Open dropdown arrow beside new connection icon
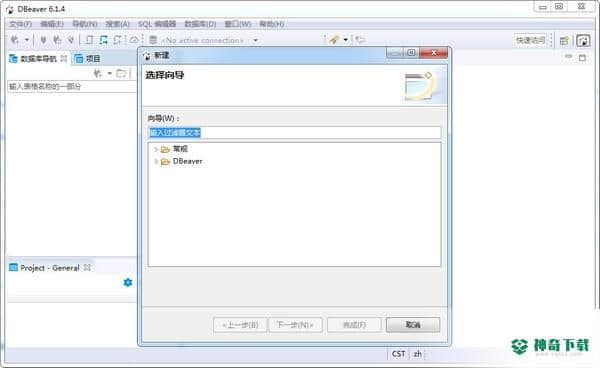The image size is (600, 368). click(x=27, y=40)
